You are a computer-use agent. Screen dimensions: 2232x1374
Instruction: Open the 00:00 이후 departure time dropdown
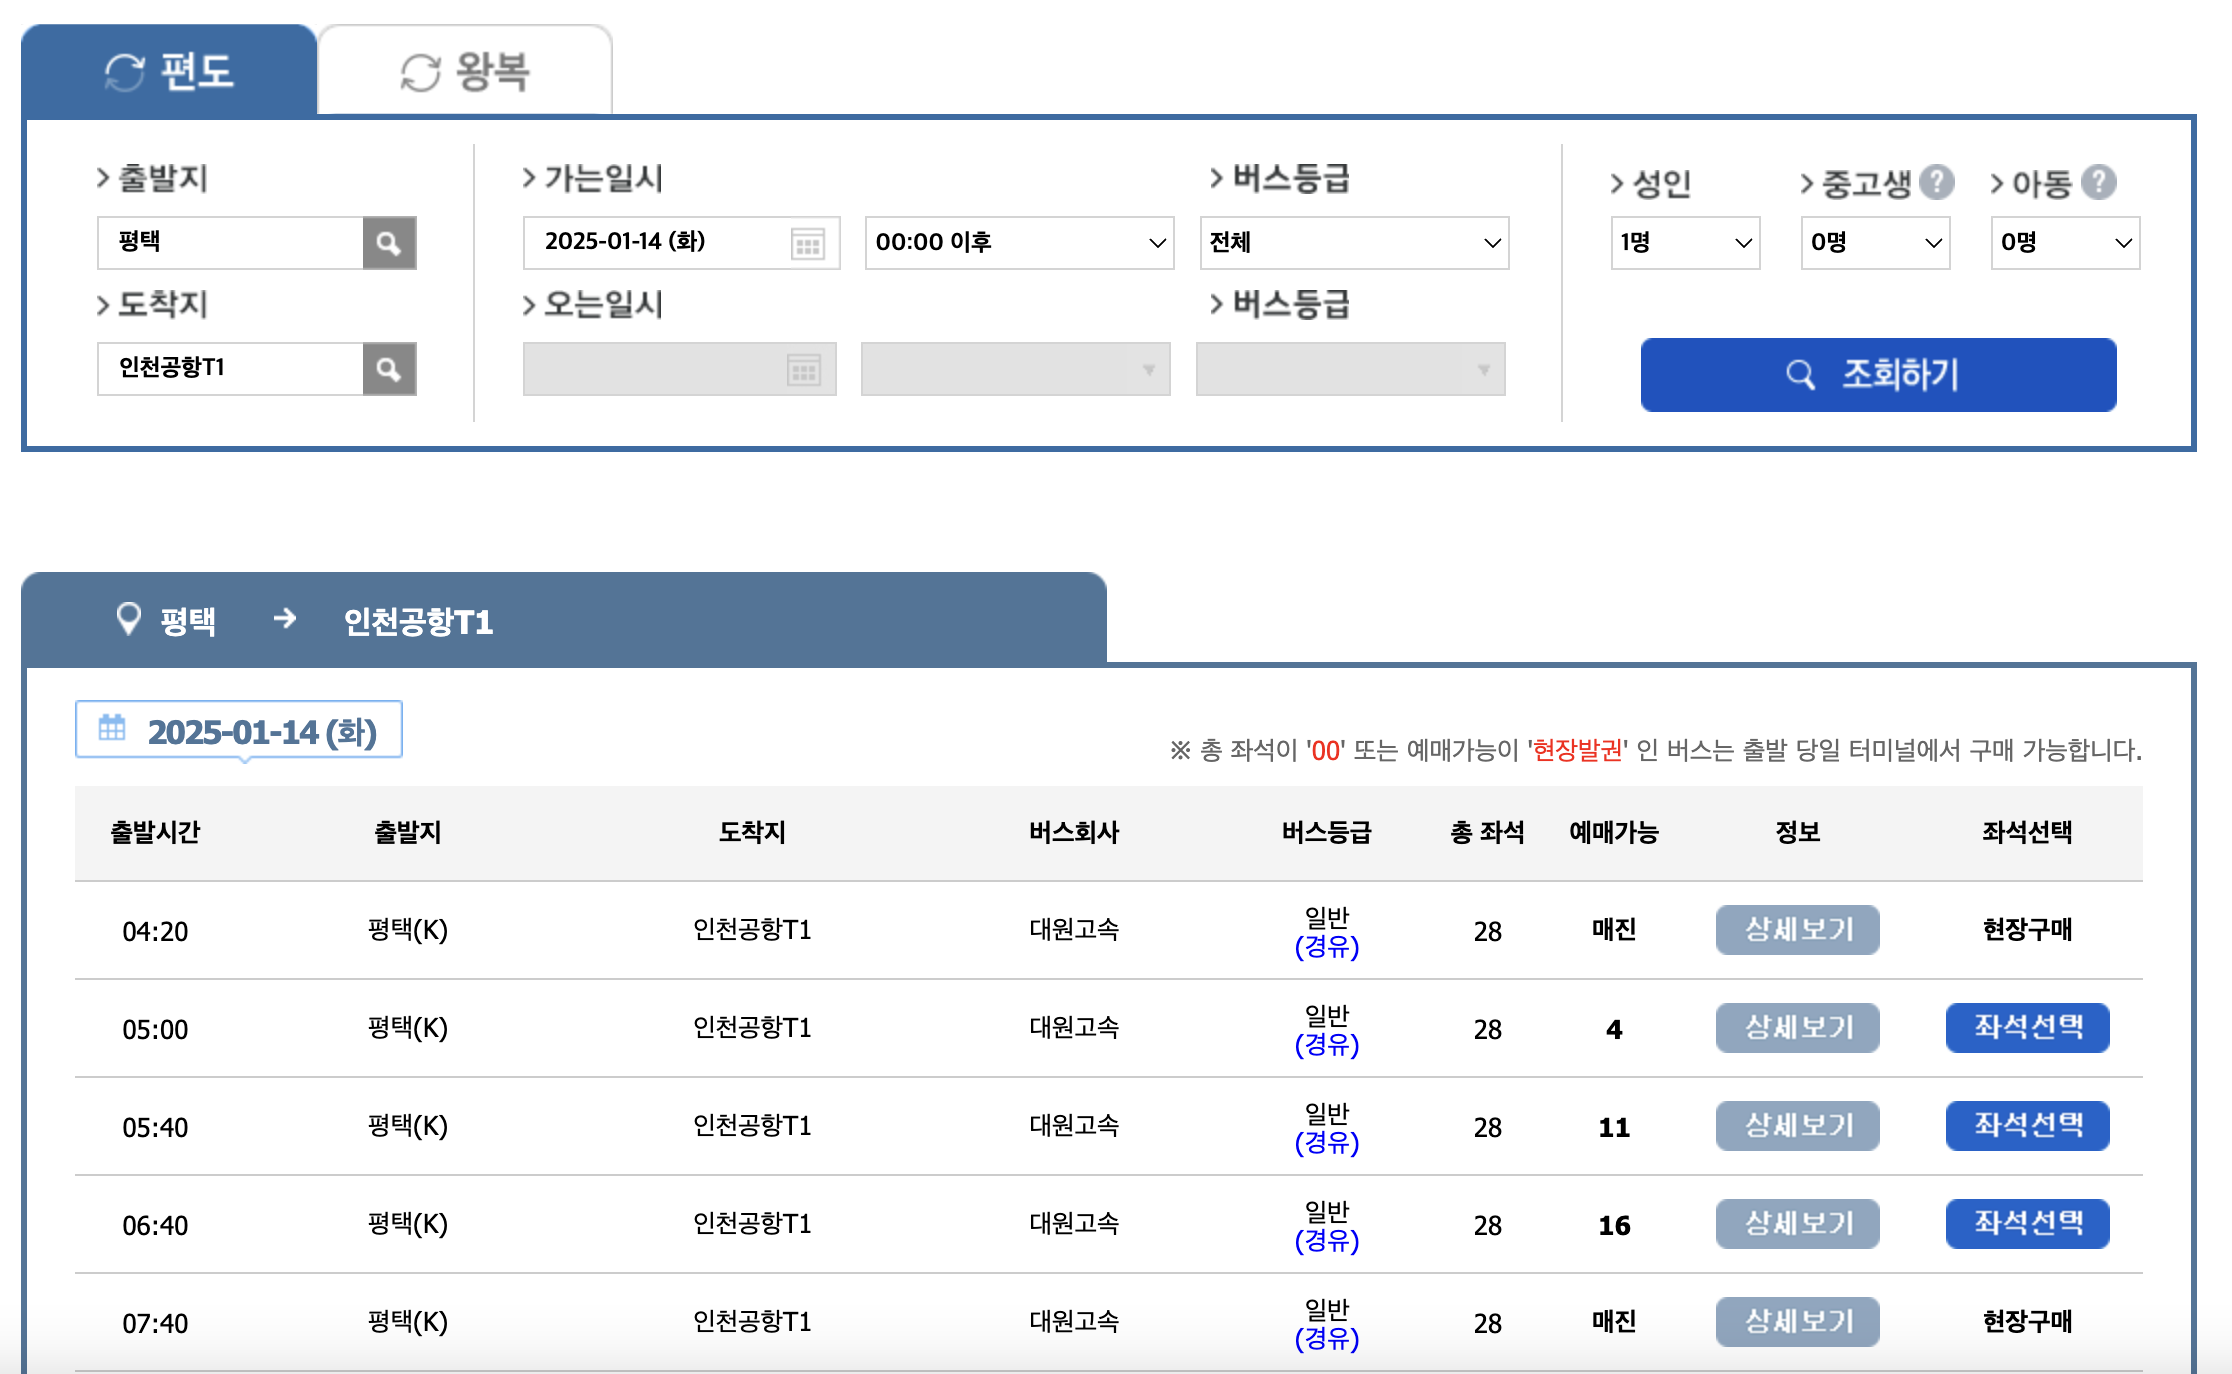(x=1018, y=242)
